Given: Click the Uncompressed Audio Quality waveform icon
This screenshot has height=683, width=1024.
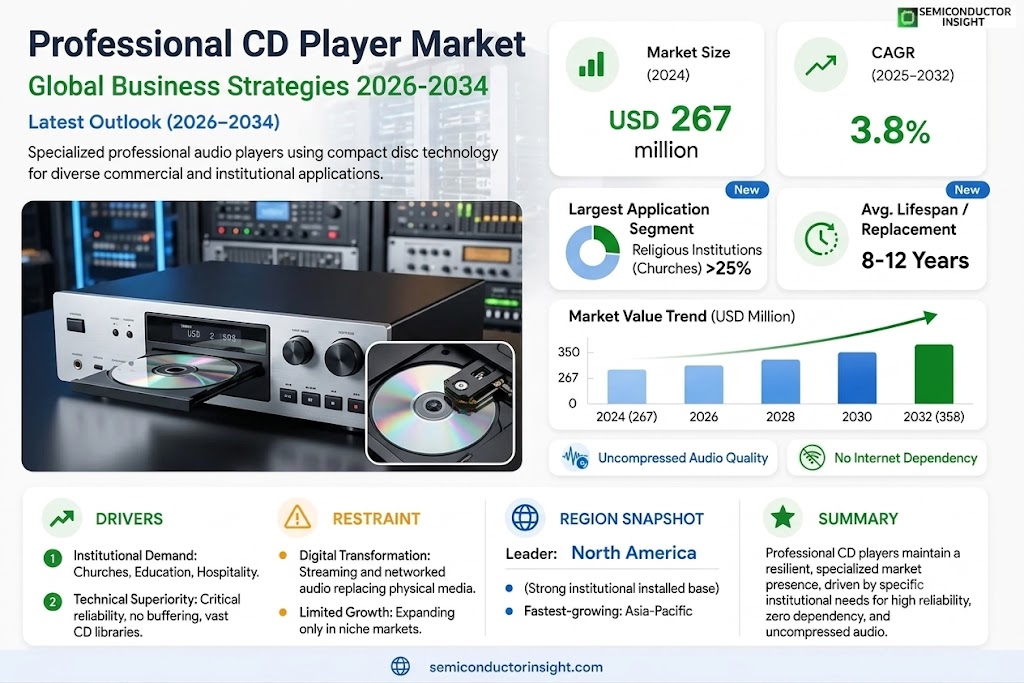Looking at the screenshot, I should click(575, 458).
